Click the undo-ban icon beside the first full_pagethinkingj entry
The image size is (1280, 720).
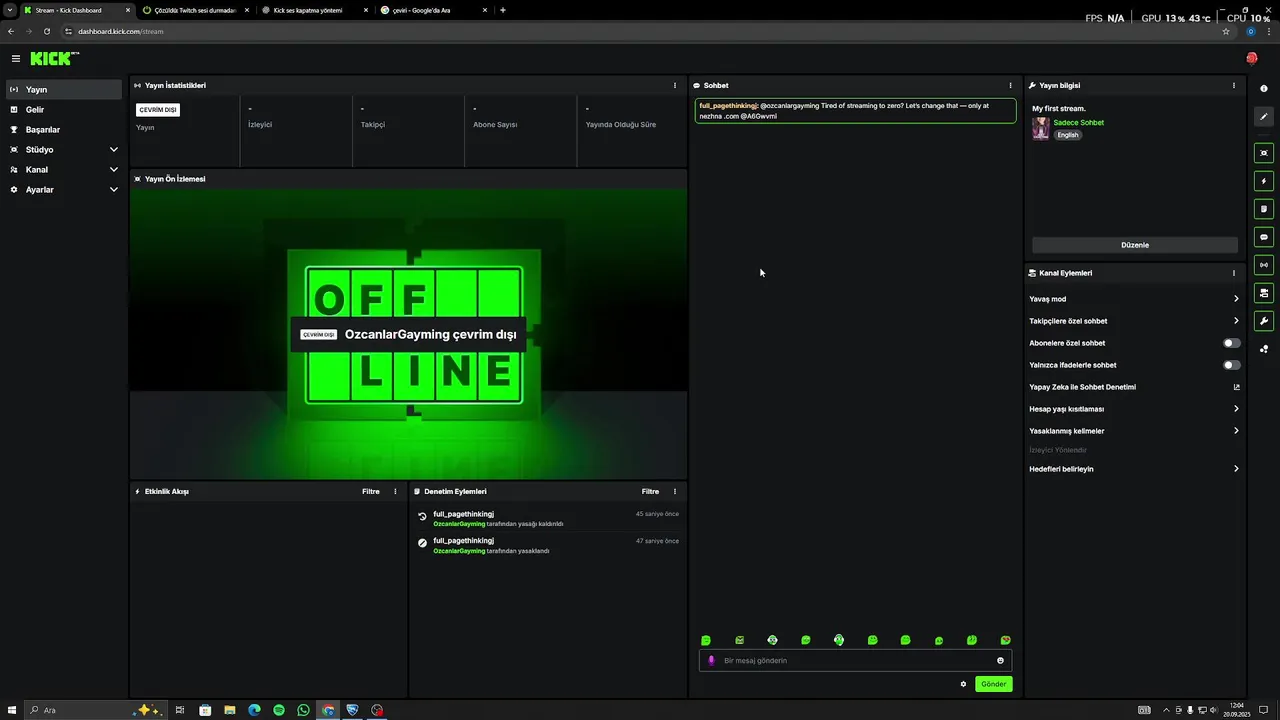point(422,517)
